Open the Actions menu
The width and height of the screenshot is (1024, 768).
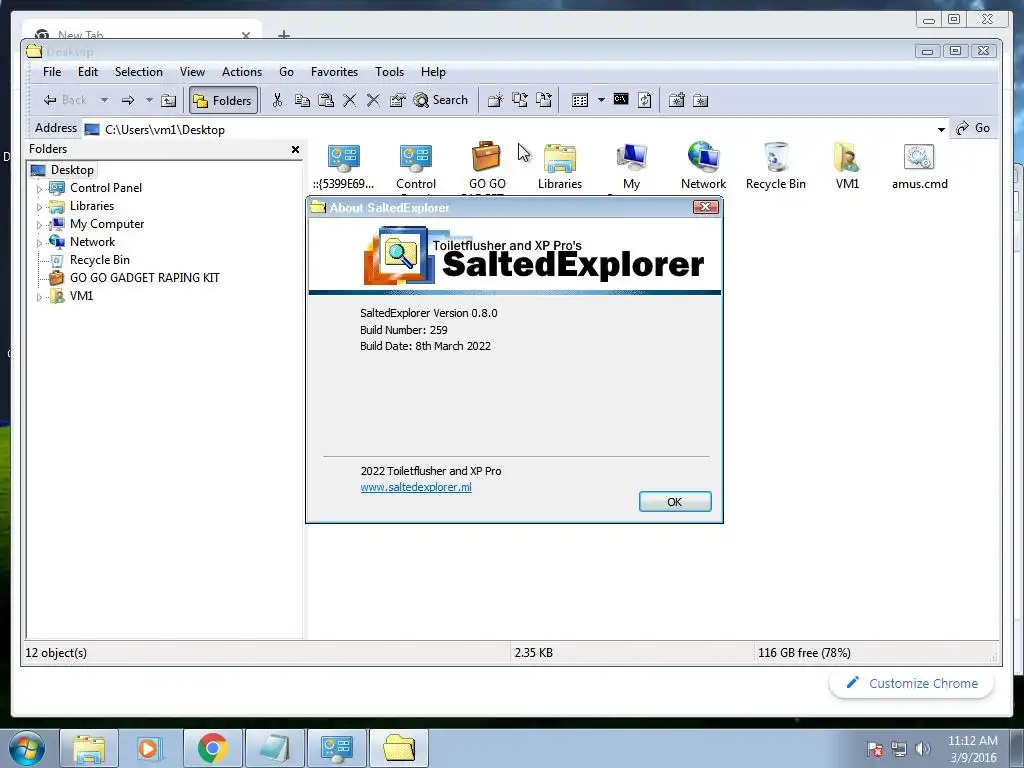[242, 72]
